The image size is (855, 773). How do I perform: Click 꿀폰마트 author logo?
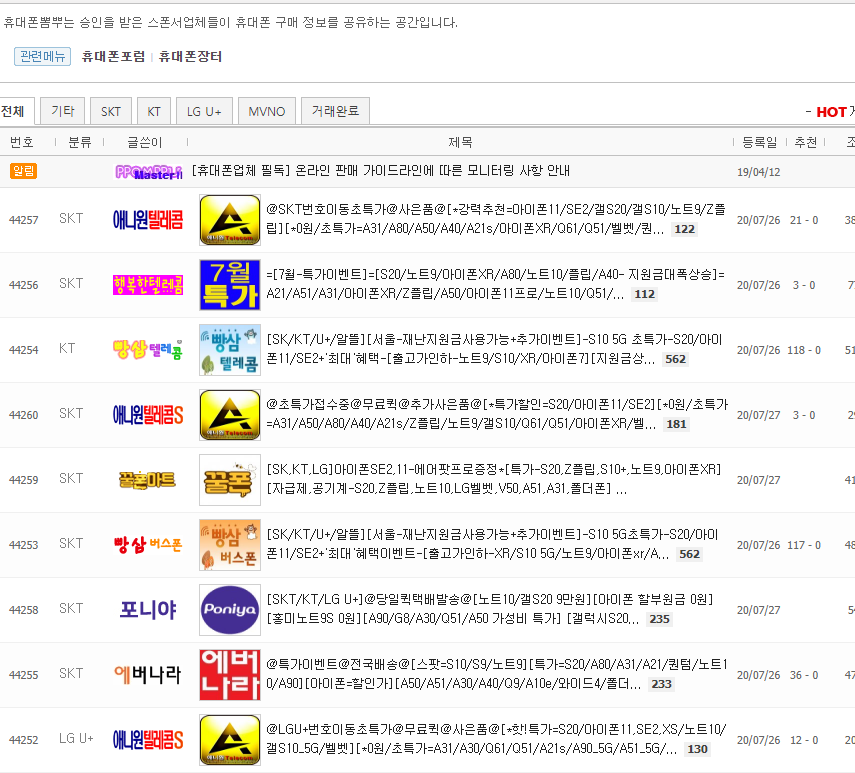[x=148, y=480]
